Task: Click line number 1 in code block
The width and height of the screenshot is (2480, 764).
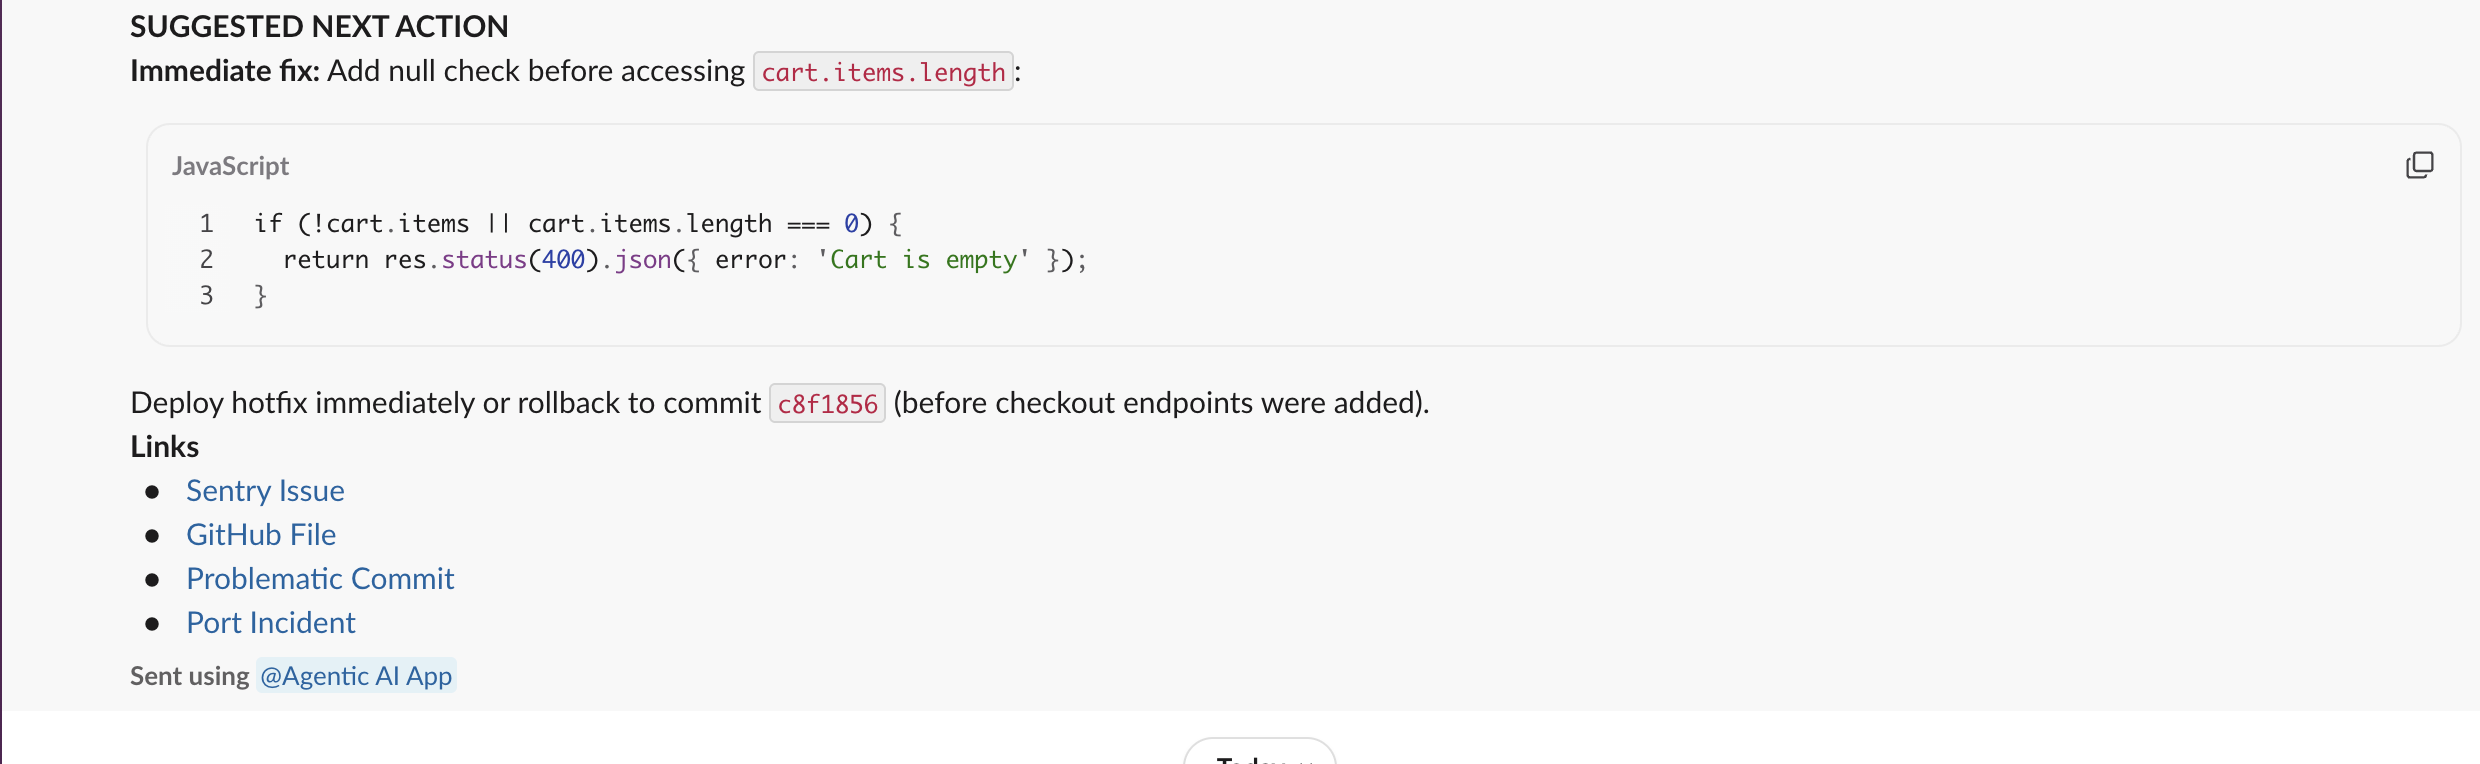Action: [206, 224]
